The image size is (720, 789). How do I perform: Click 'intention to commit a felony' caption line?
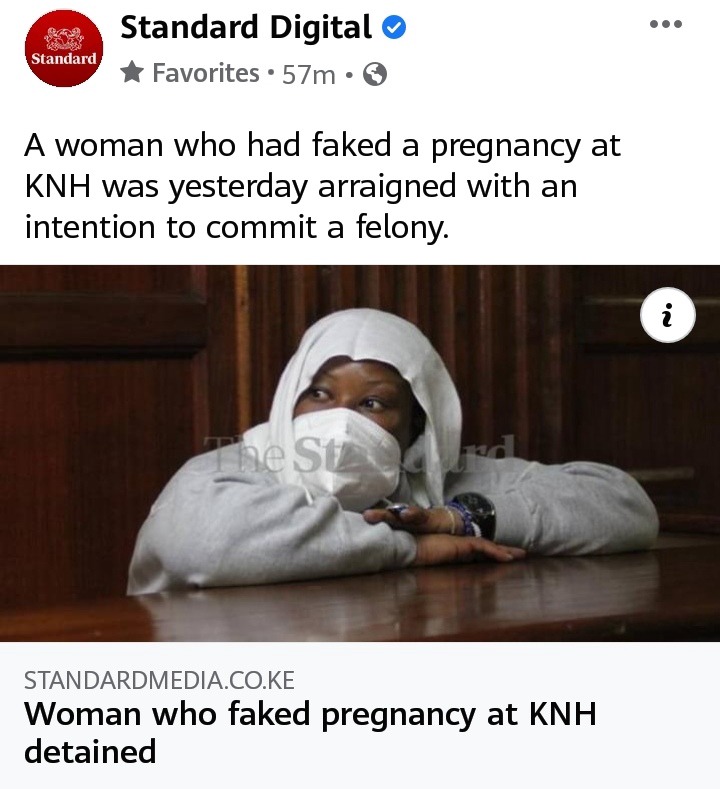pos(236,227)
